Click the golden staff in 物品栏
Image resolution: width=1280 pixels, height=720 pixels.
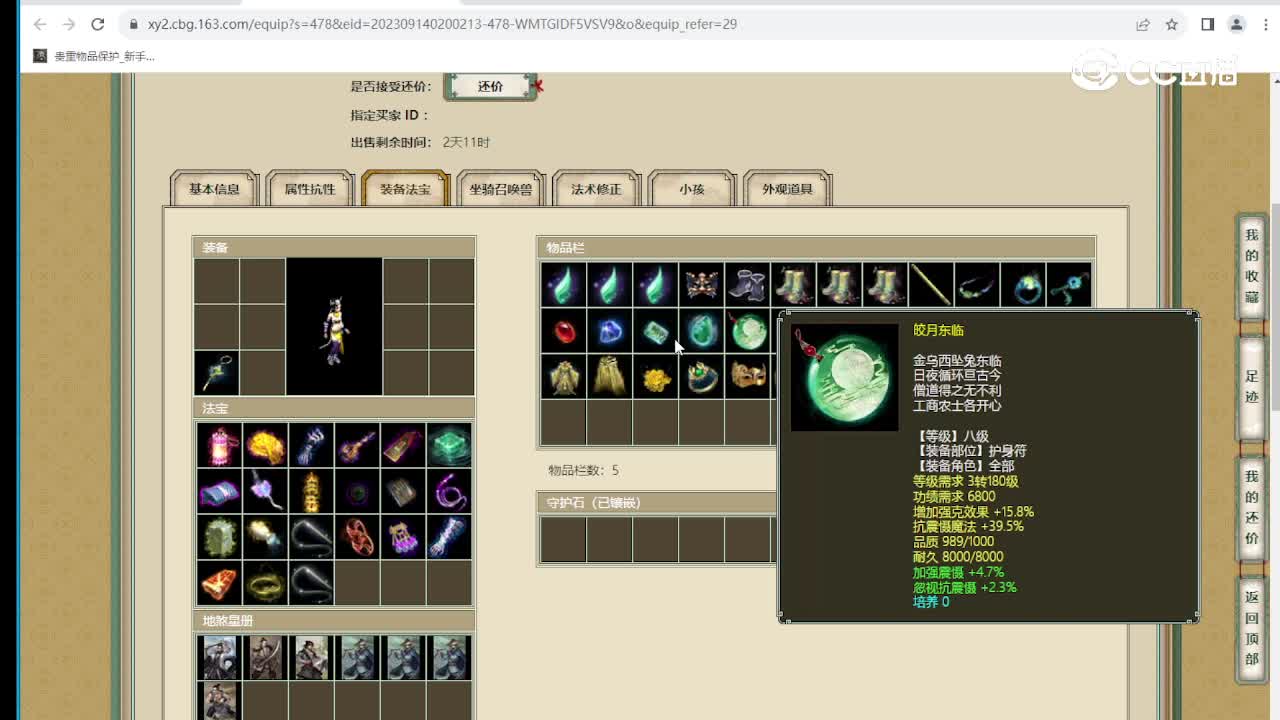click(931, 285)
